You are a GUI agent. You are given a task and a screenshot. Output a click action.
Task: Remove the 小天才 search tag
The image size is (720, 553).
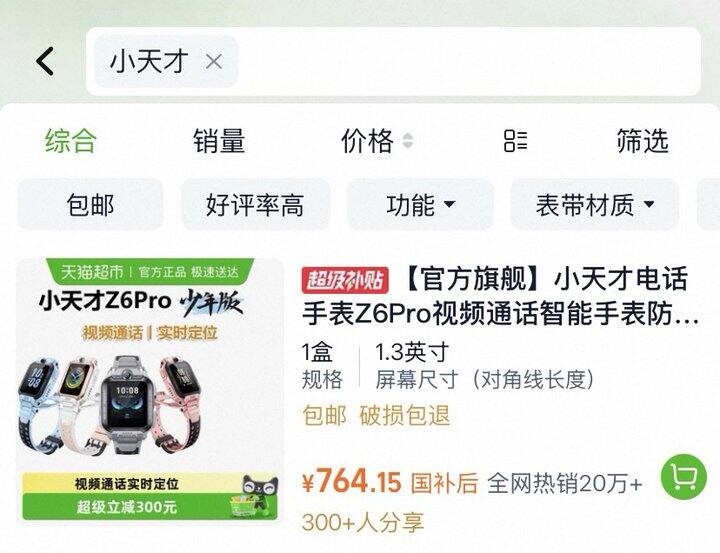pyautogui.click(x=214, y=61)
